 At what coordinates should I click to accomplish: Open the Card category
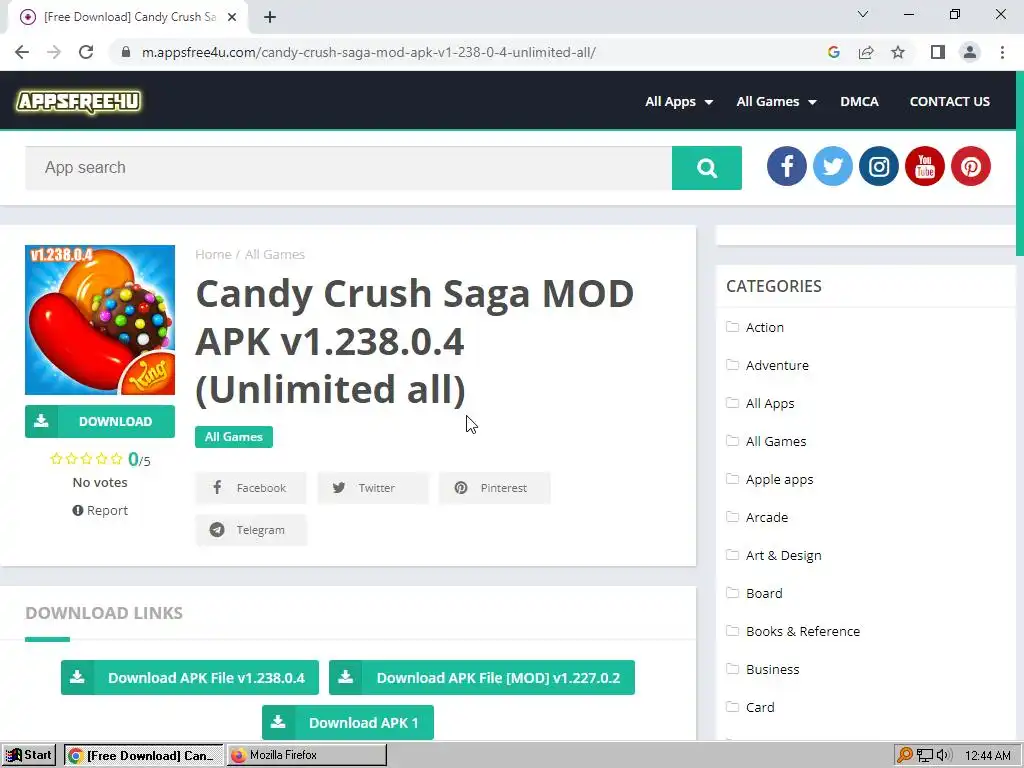[760, 707]
